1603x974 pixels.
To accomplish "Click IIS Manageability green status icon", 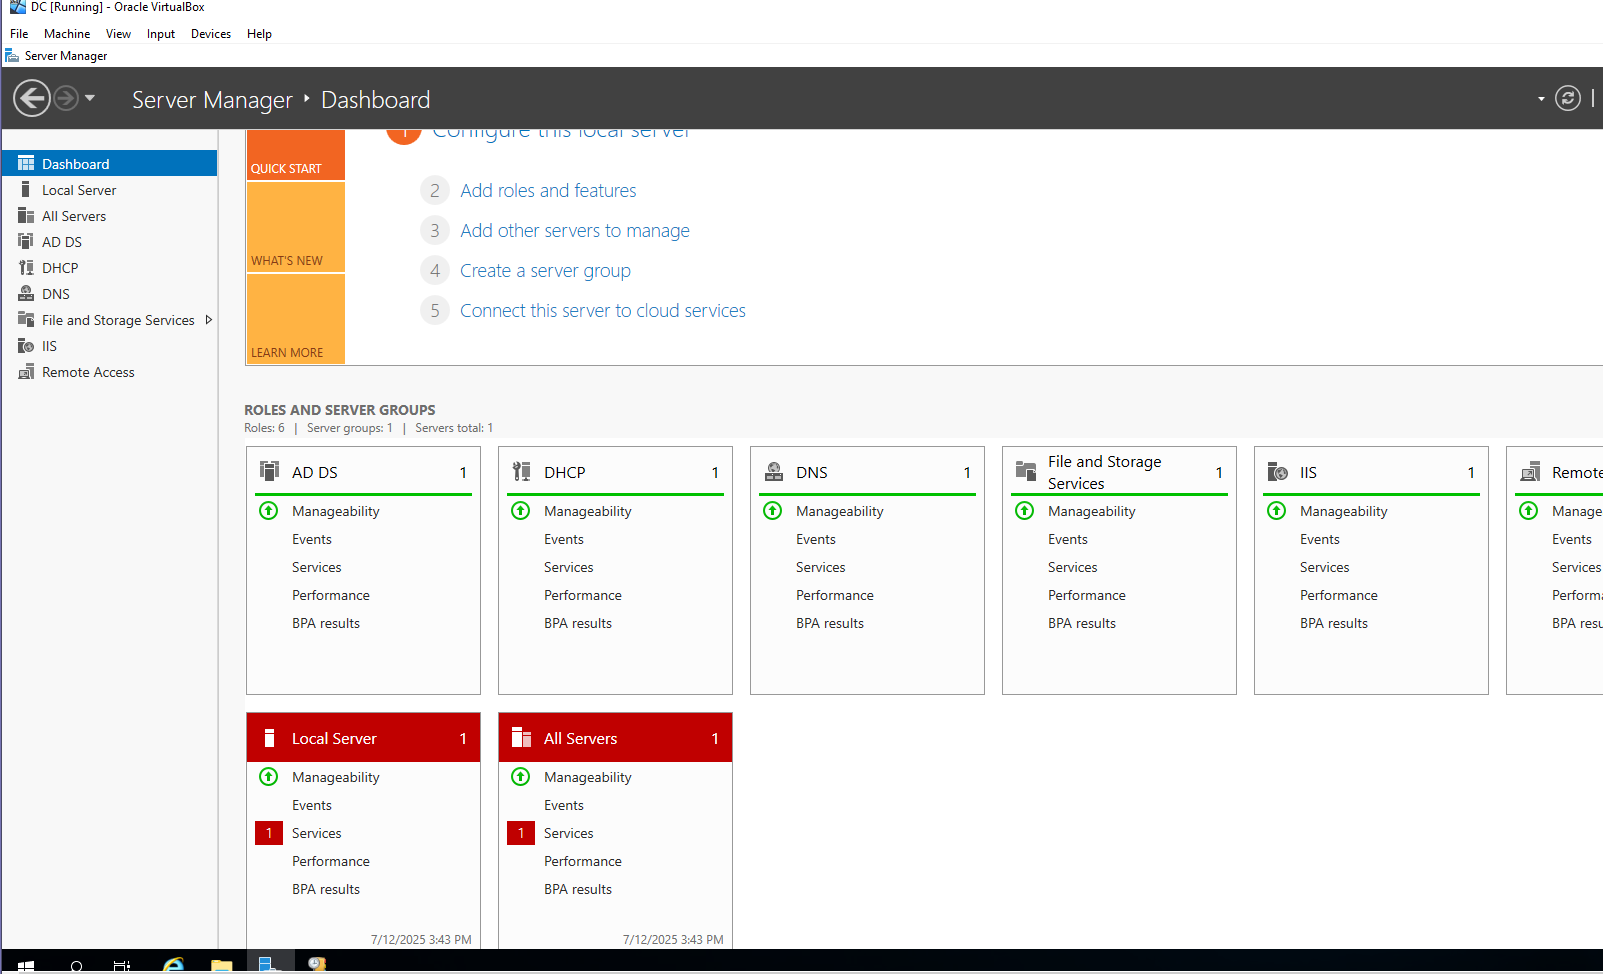I will tap(1277, 511).
